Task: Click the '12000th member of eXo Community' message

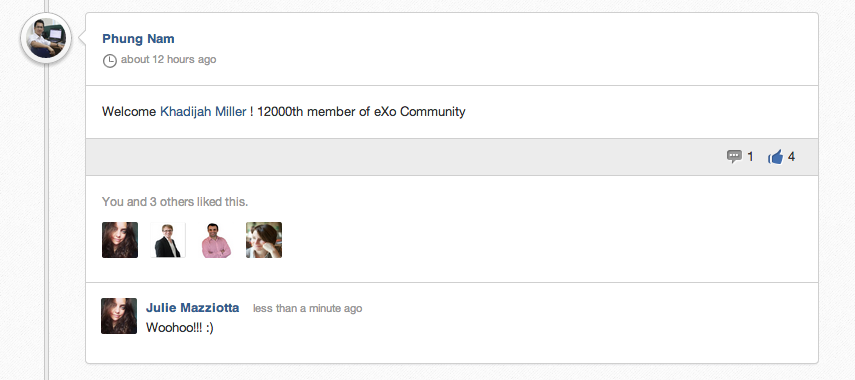Action: 362,112
